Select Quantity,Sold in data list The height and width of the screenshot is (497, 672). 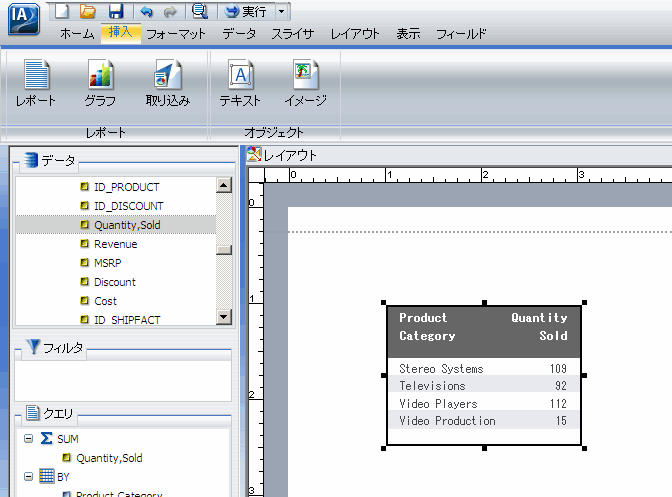pos(116,225)
